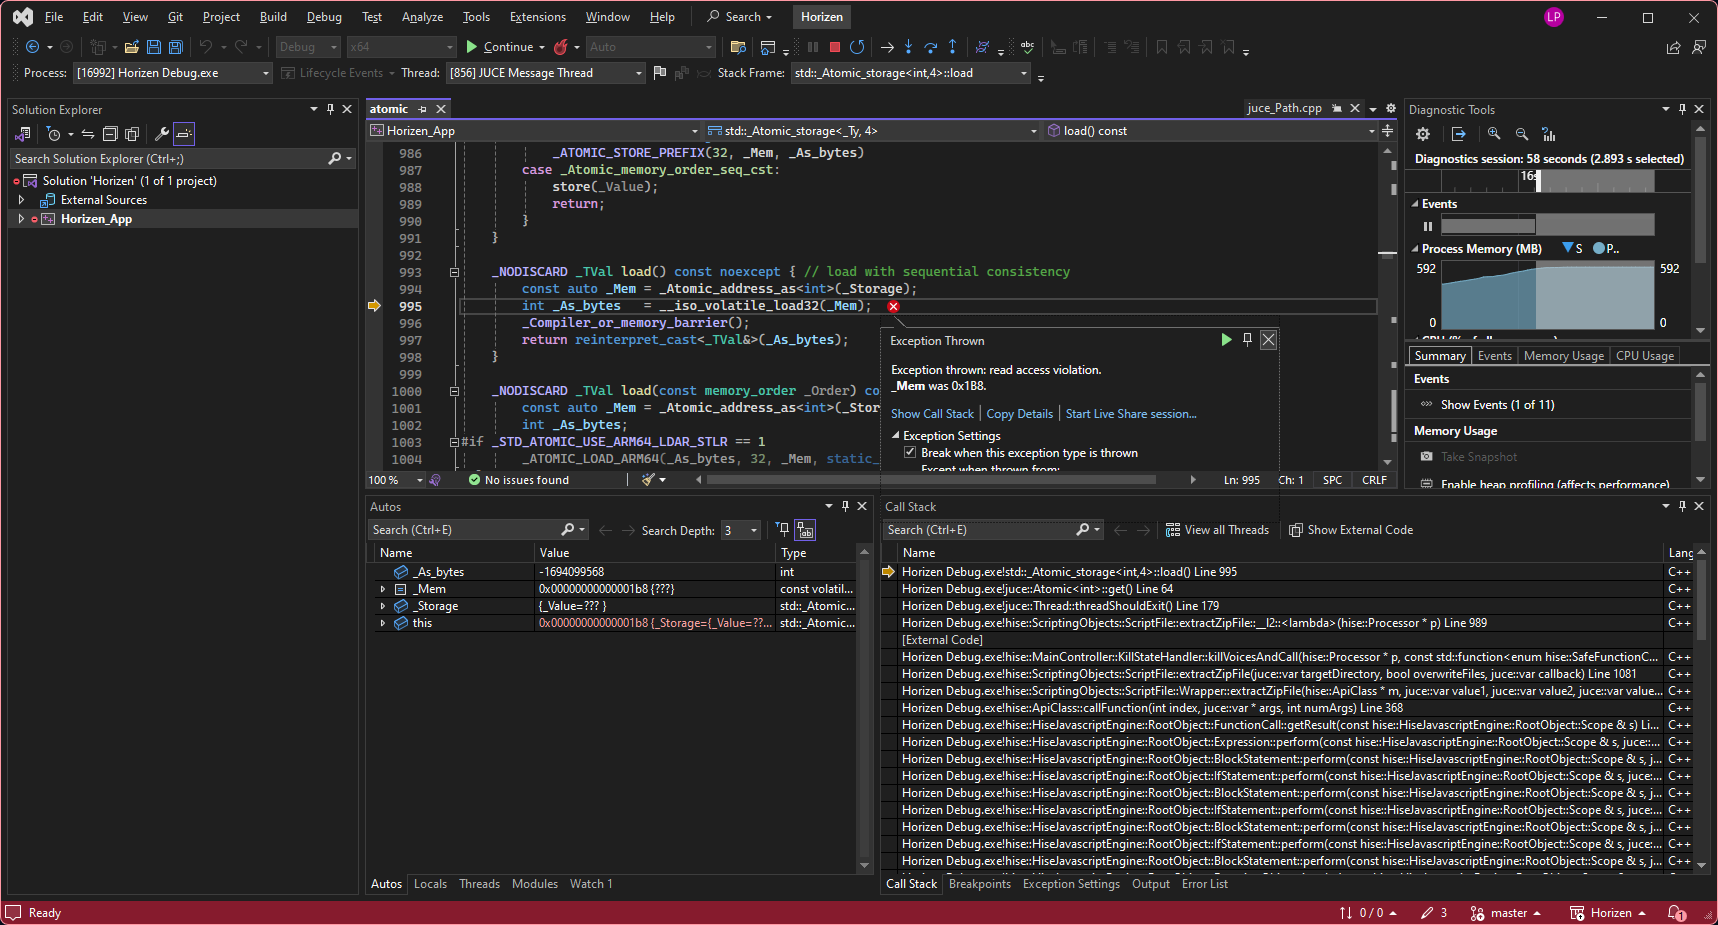Click the Step Over arrow icon
Screen dimensions: 1718x925
pyautogui.click(x=930, y=47)
